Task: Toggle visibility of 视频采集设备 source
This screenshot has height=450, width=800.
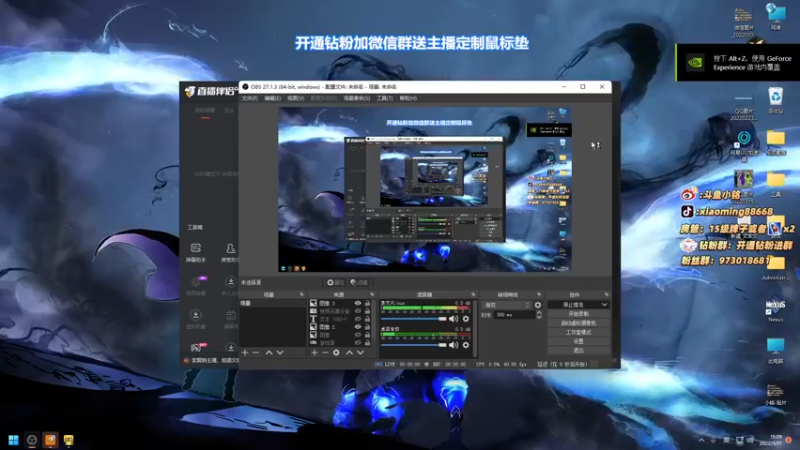Action: (358, 311)
